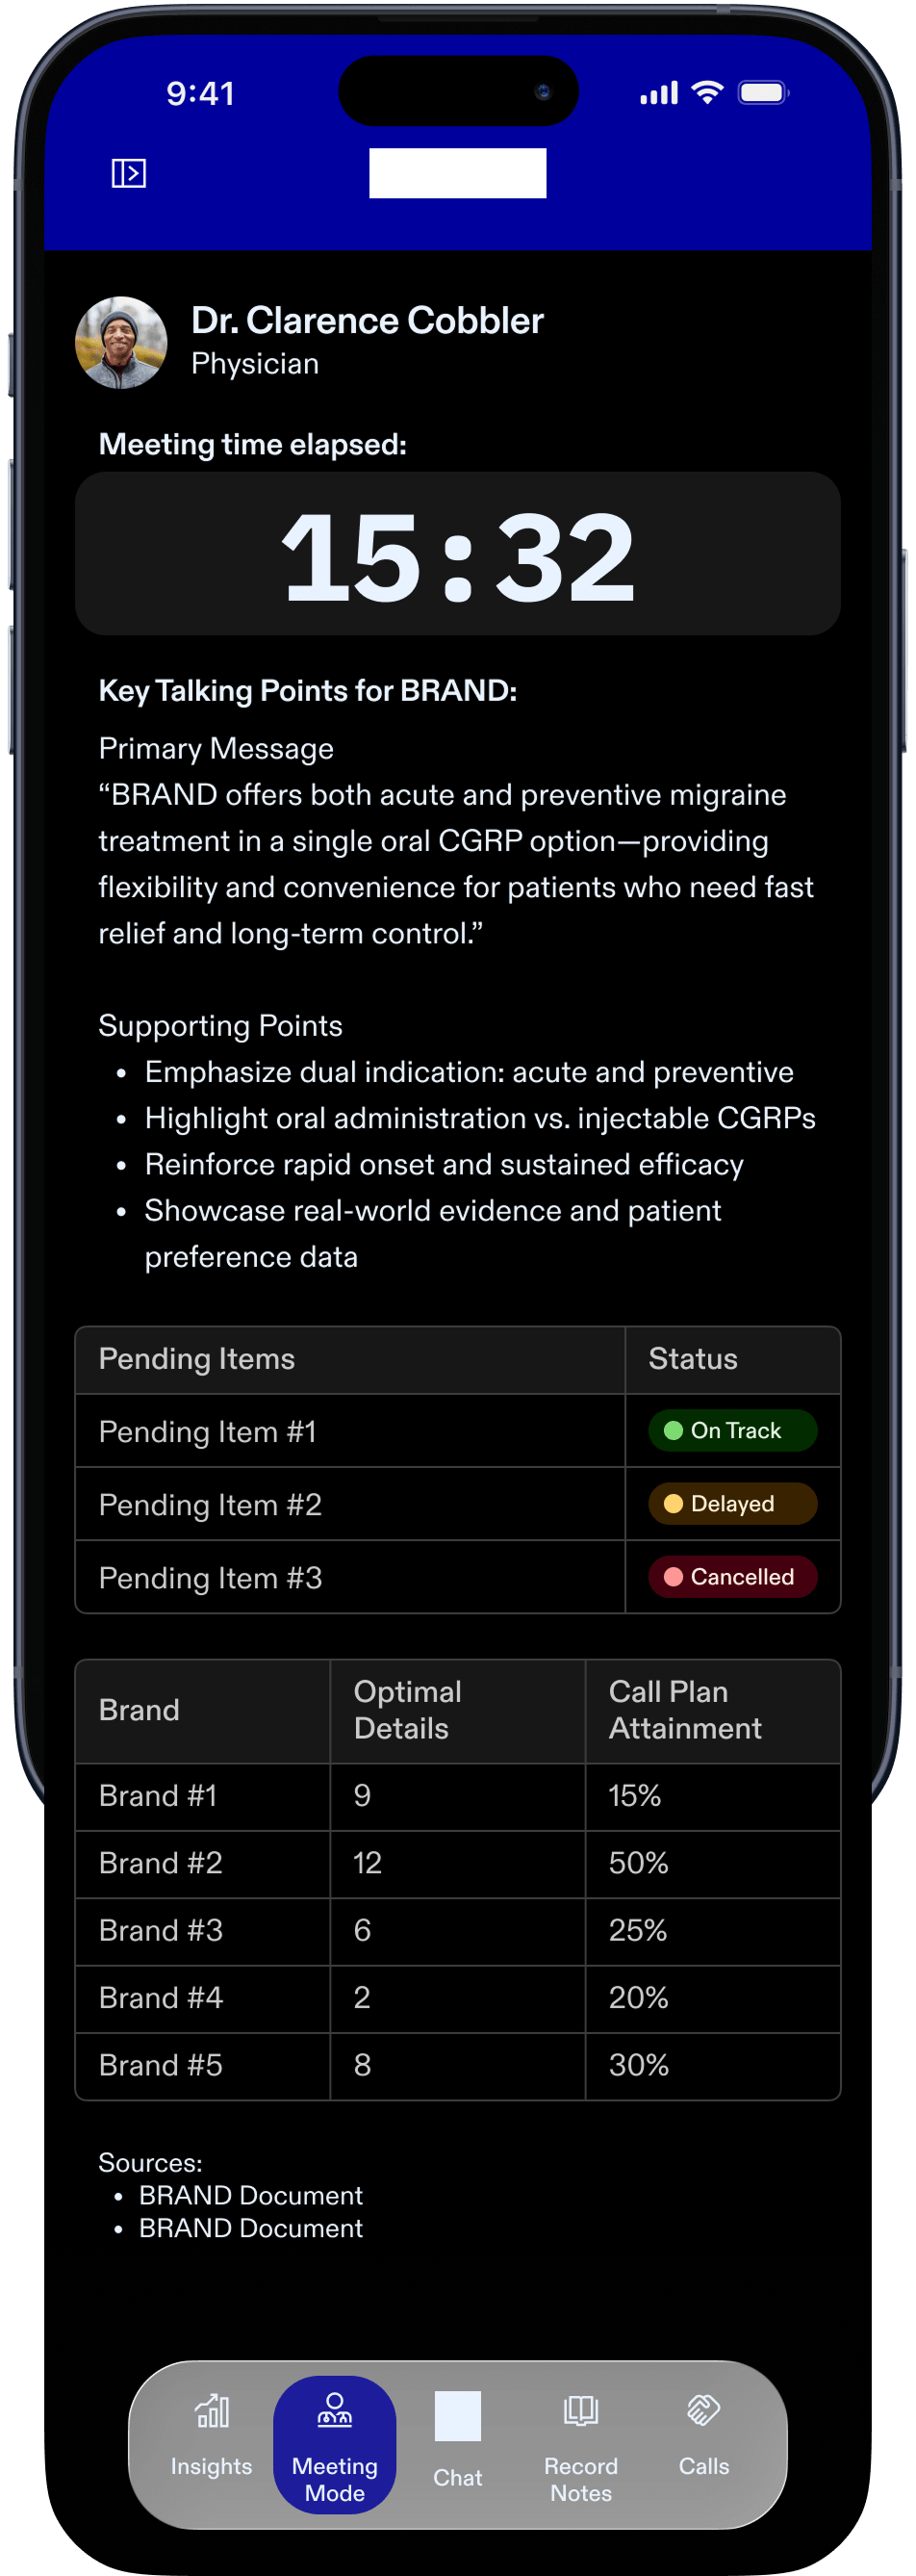Image resolution: width=916 pixels, height=2576 pixels.
Task: Open the Insights bar chart icon
Action: click(212, 2410)
